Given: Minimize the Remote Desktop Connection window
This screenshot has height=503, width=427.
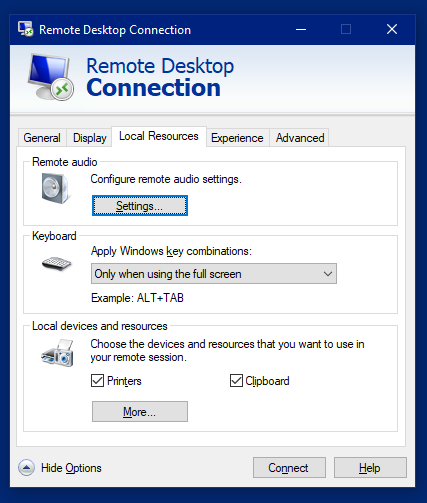Looking at the screenshot, I should click(x=301, y=29).
